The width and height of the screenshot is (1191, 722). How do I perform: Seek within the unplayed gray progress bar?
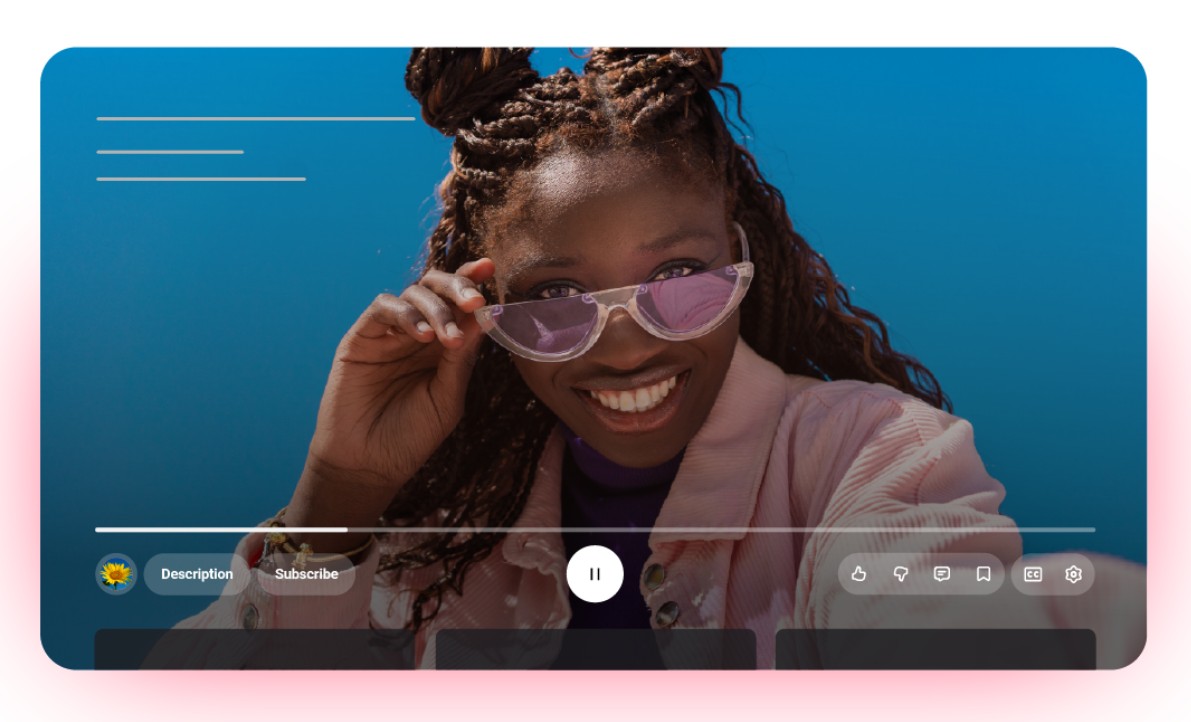click(720, 529)
